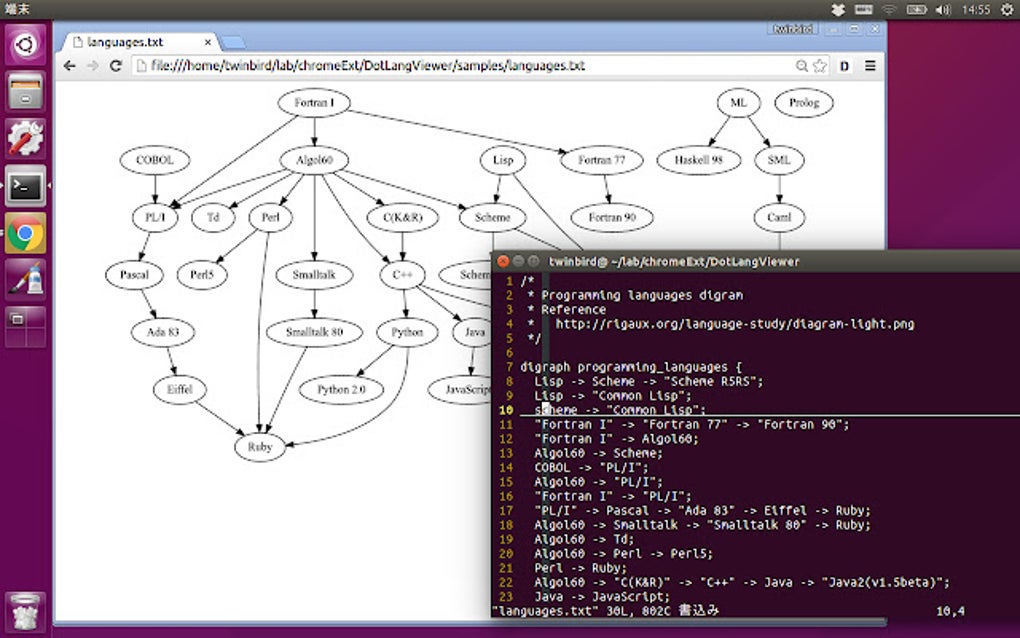The image size is (1020, 638).
Task: Click the Tcl node in the graph
Action: (213, 217)
